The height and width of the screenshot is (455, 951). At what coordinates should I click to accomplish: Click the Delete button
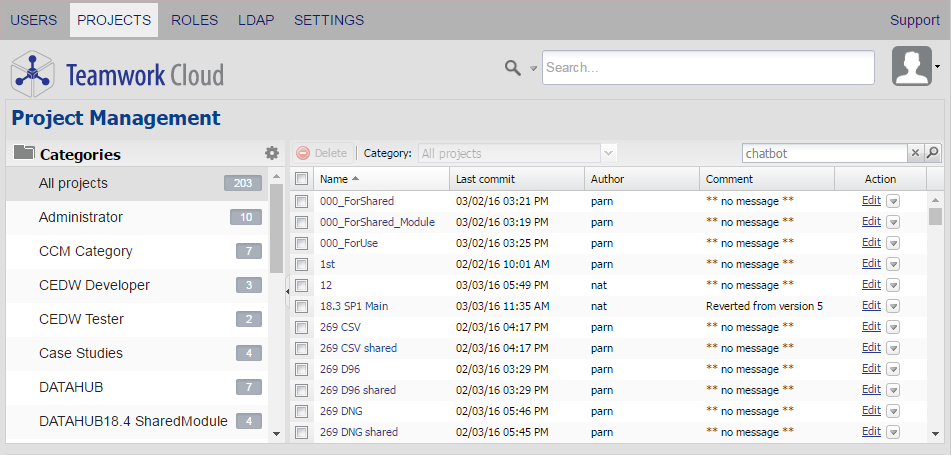tap(323, 153)
